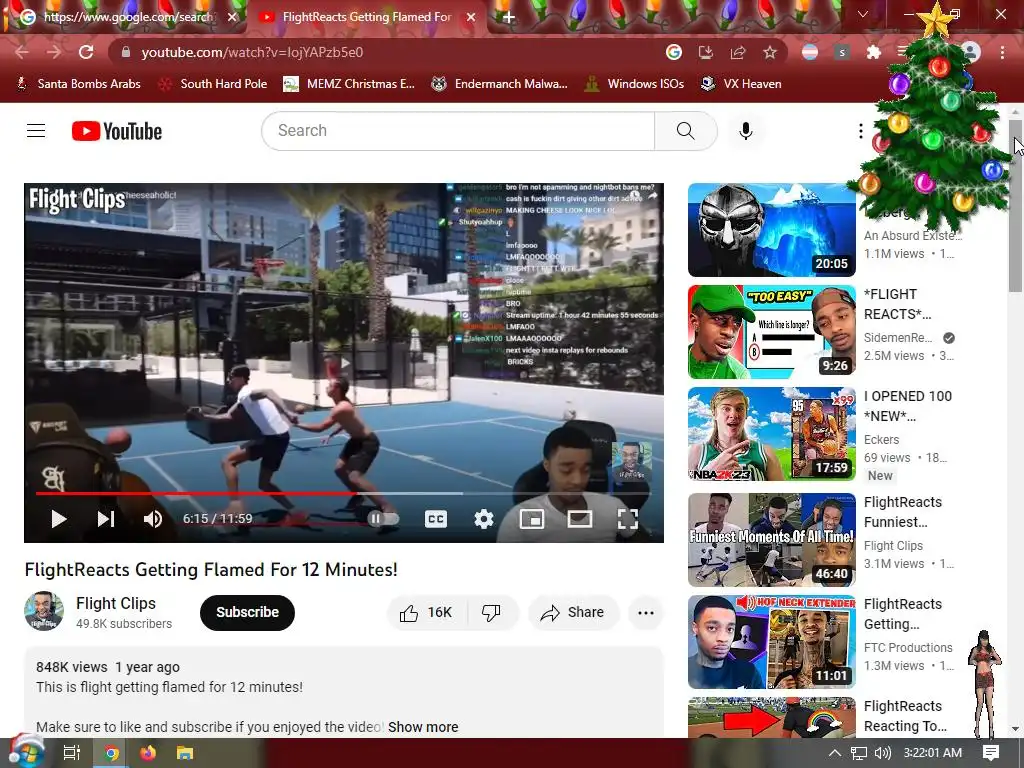Open the TOO EASY 9:26 thumbnail
Image resolution: width=1024 pixels, height=768 pixels.
point(771,332)
